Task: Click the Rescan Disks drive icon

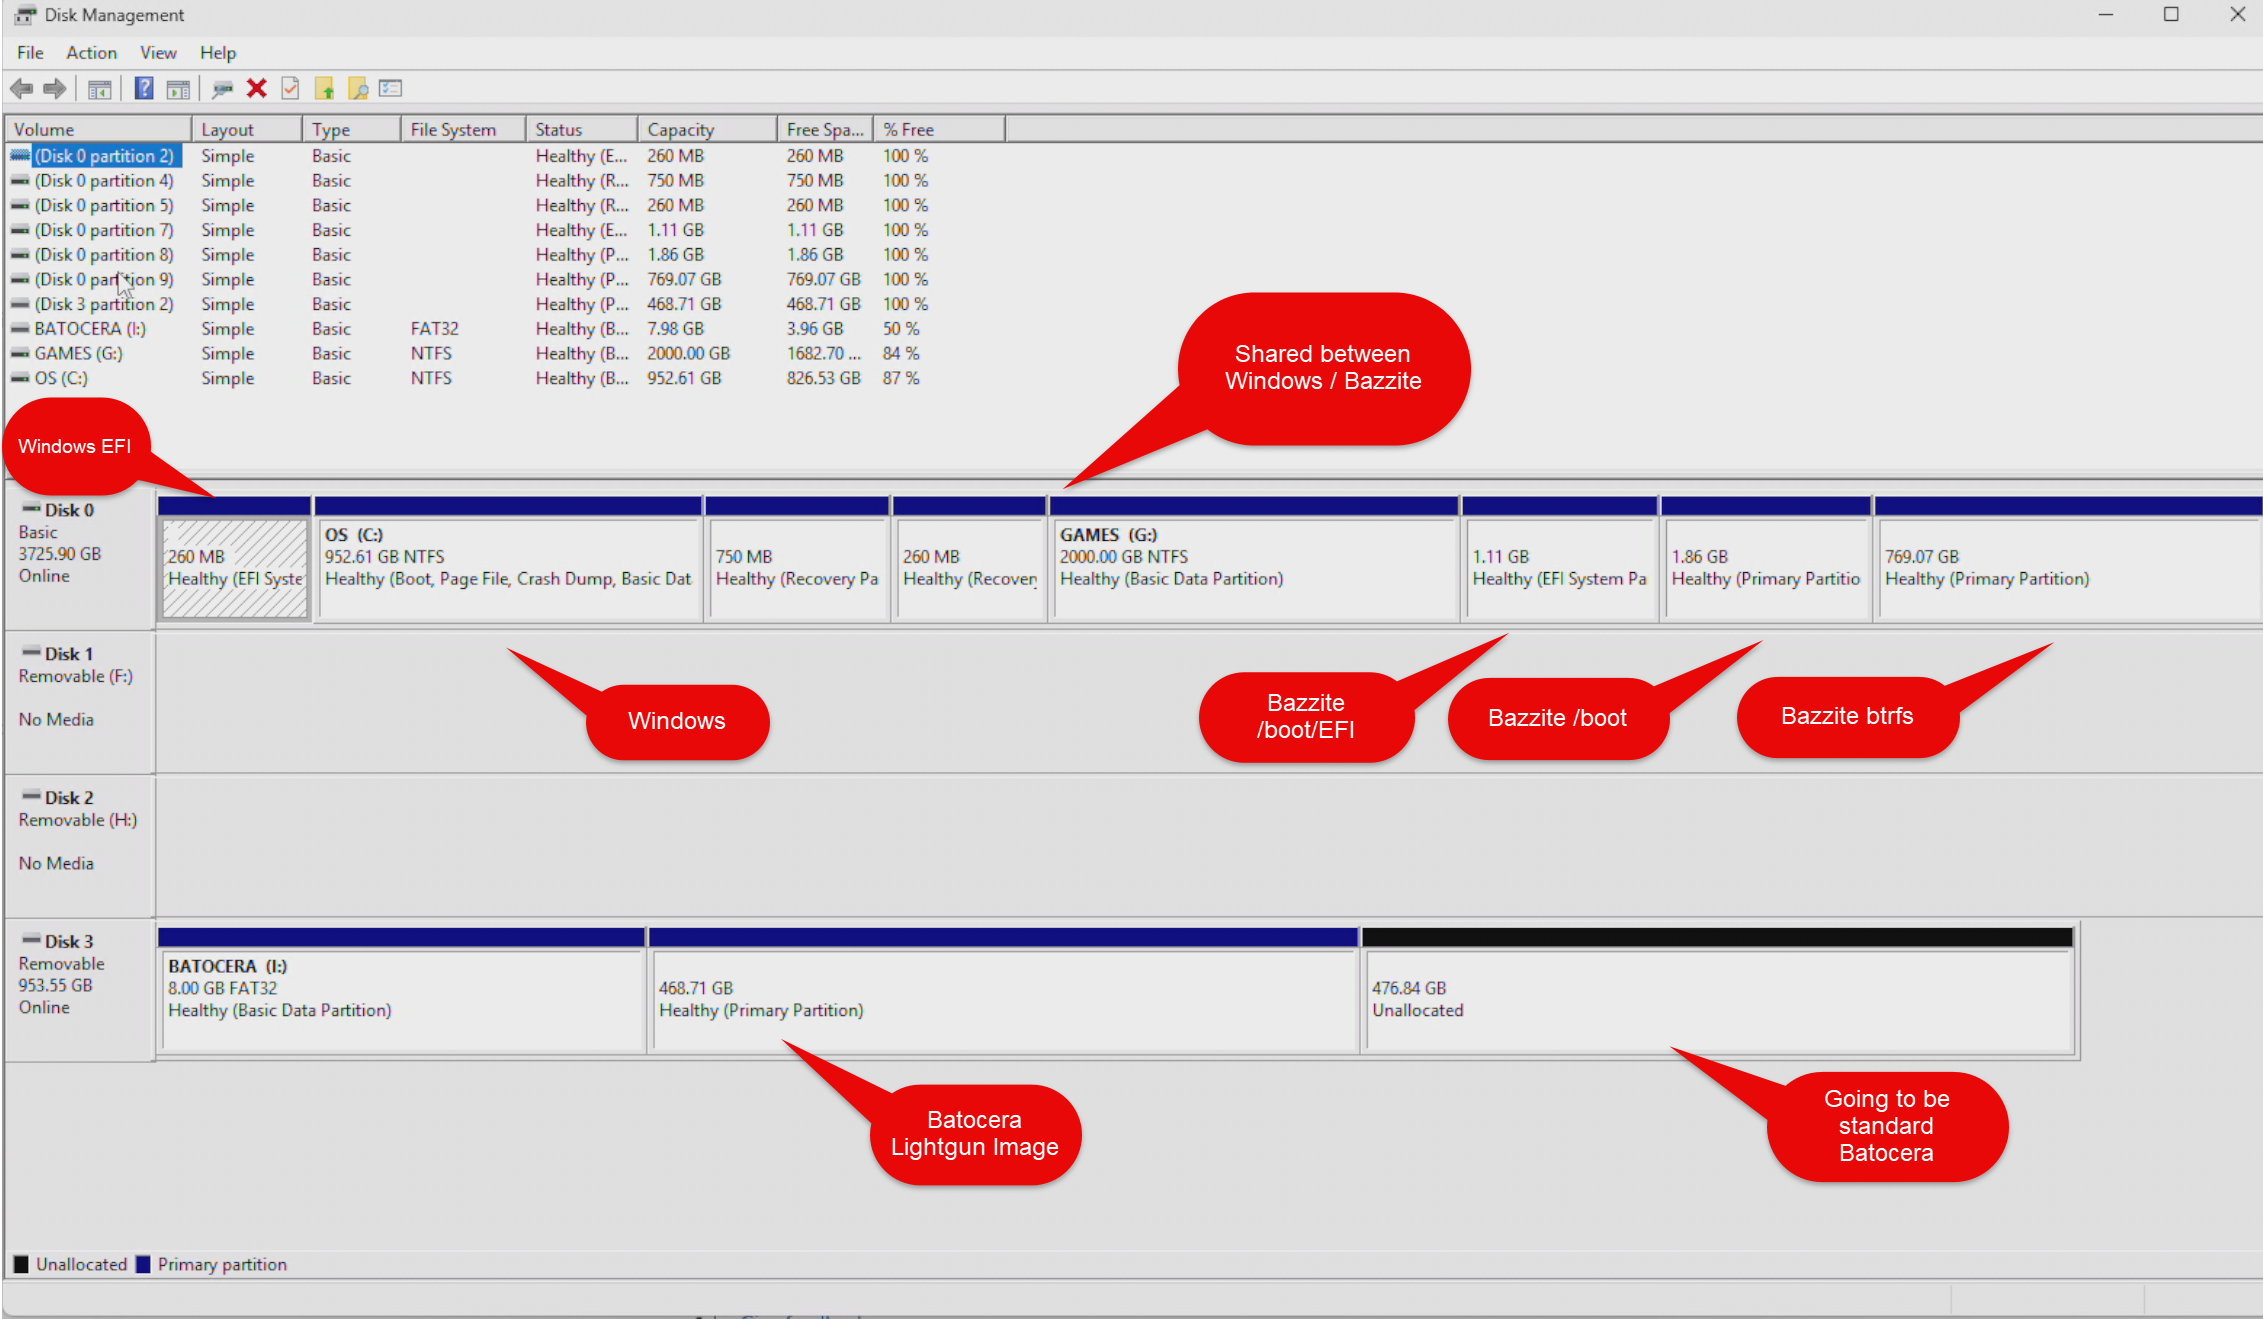Action: (x=222, y=89)
